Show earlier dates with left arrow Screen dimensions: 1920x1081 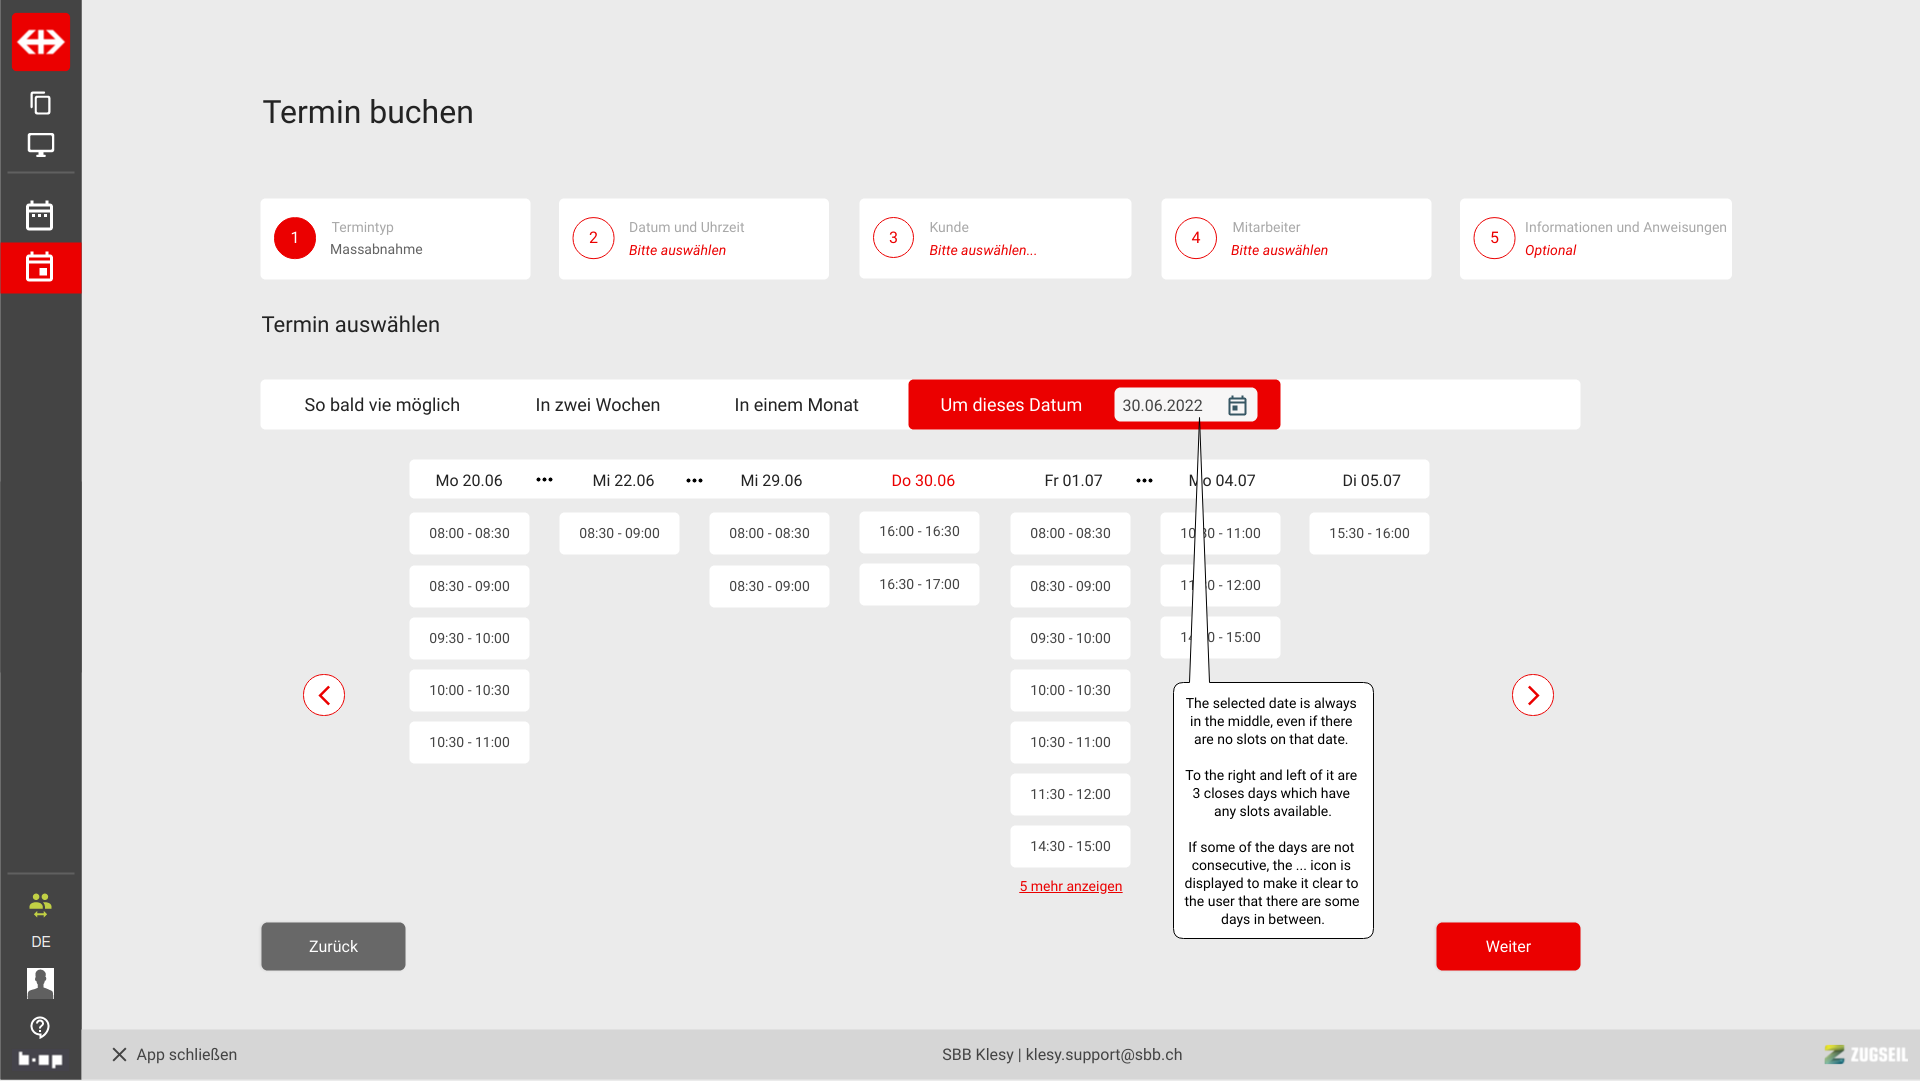[324, 695]
